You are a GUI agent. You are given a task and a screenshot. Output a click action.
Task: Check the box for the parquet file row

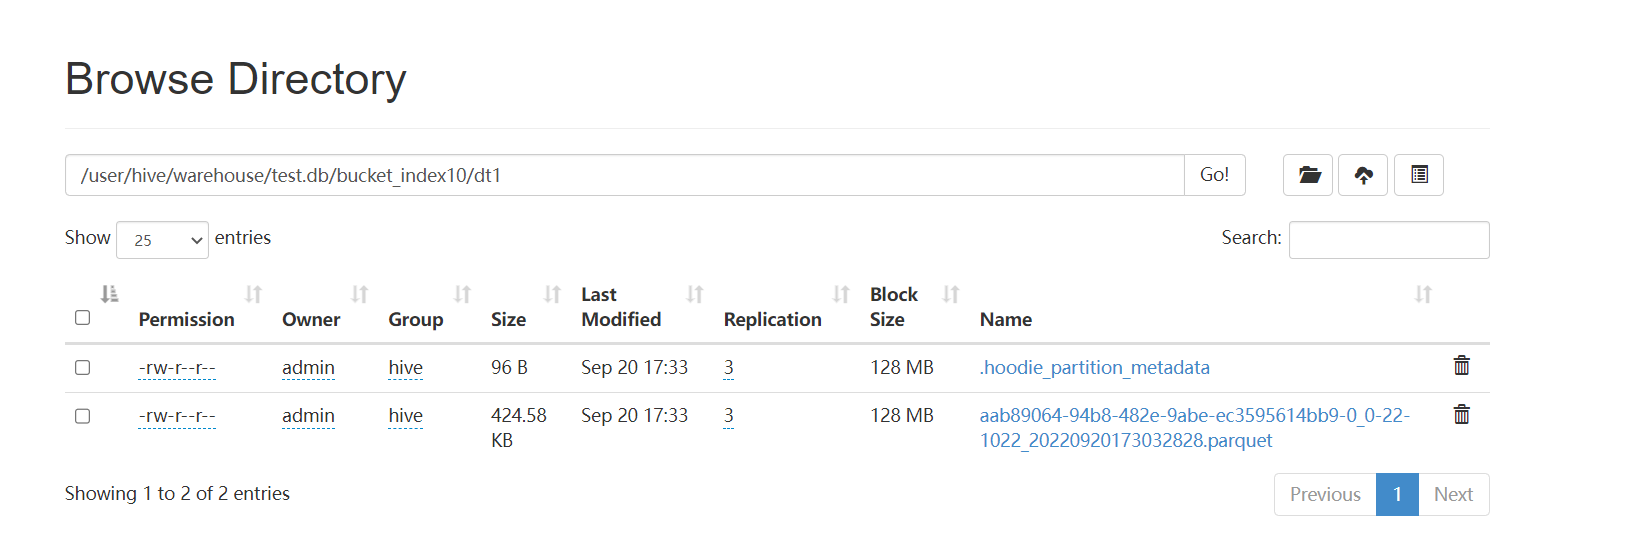[x=83, y=415]
